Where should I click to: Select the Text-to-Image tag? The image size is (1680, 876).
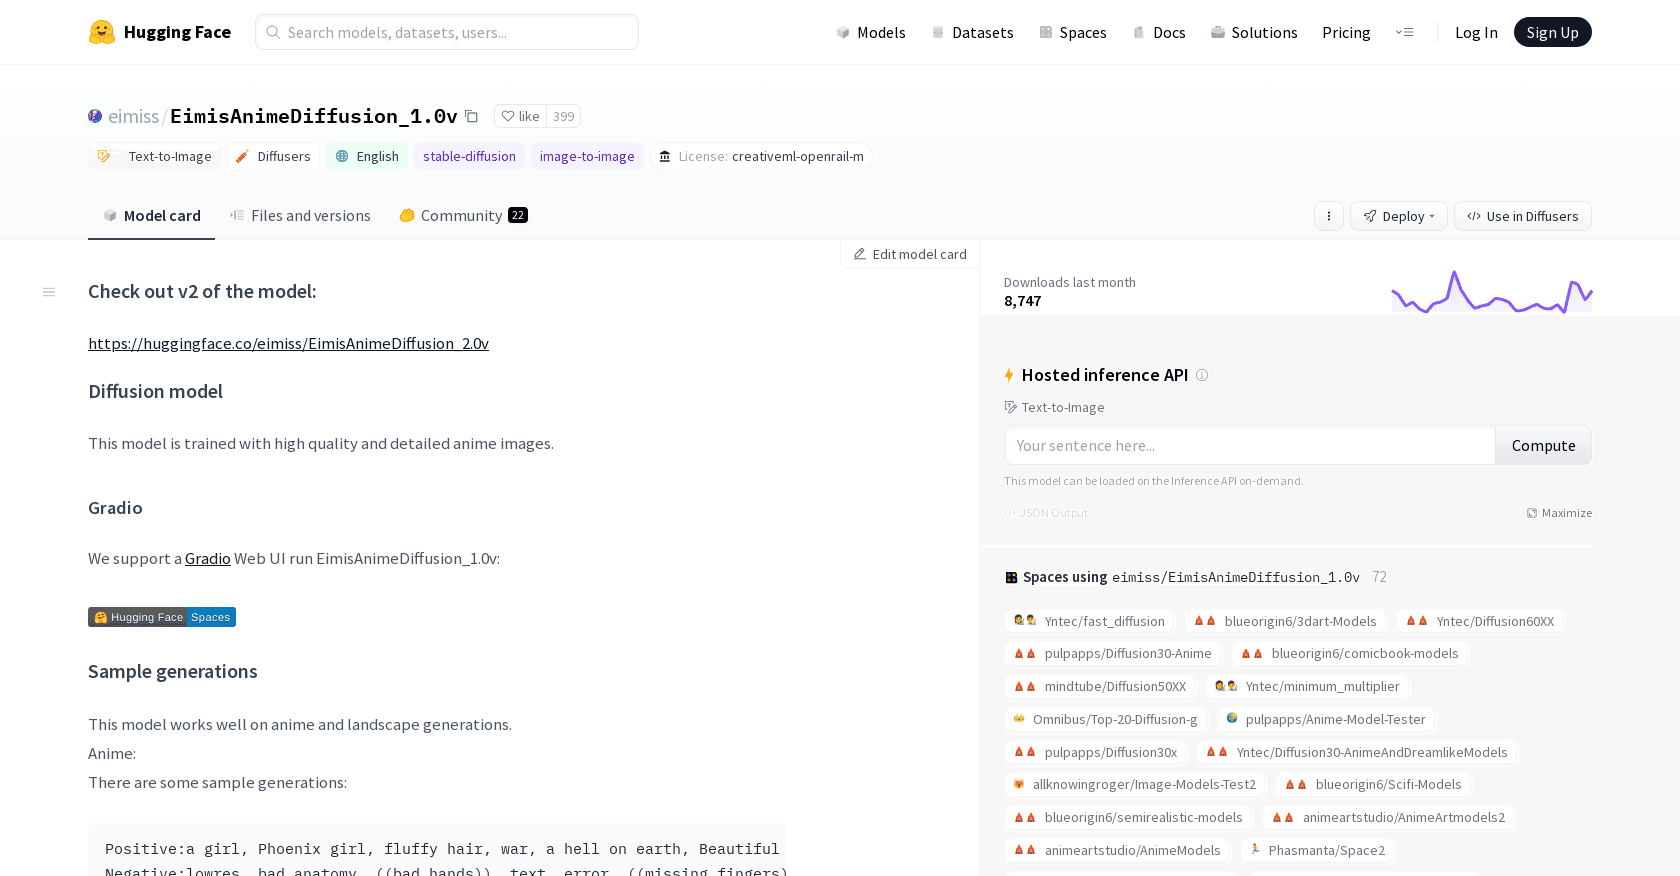pyautogui.click(x=154, y=156)
